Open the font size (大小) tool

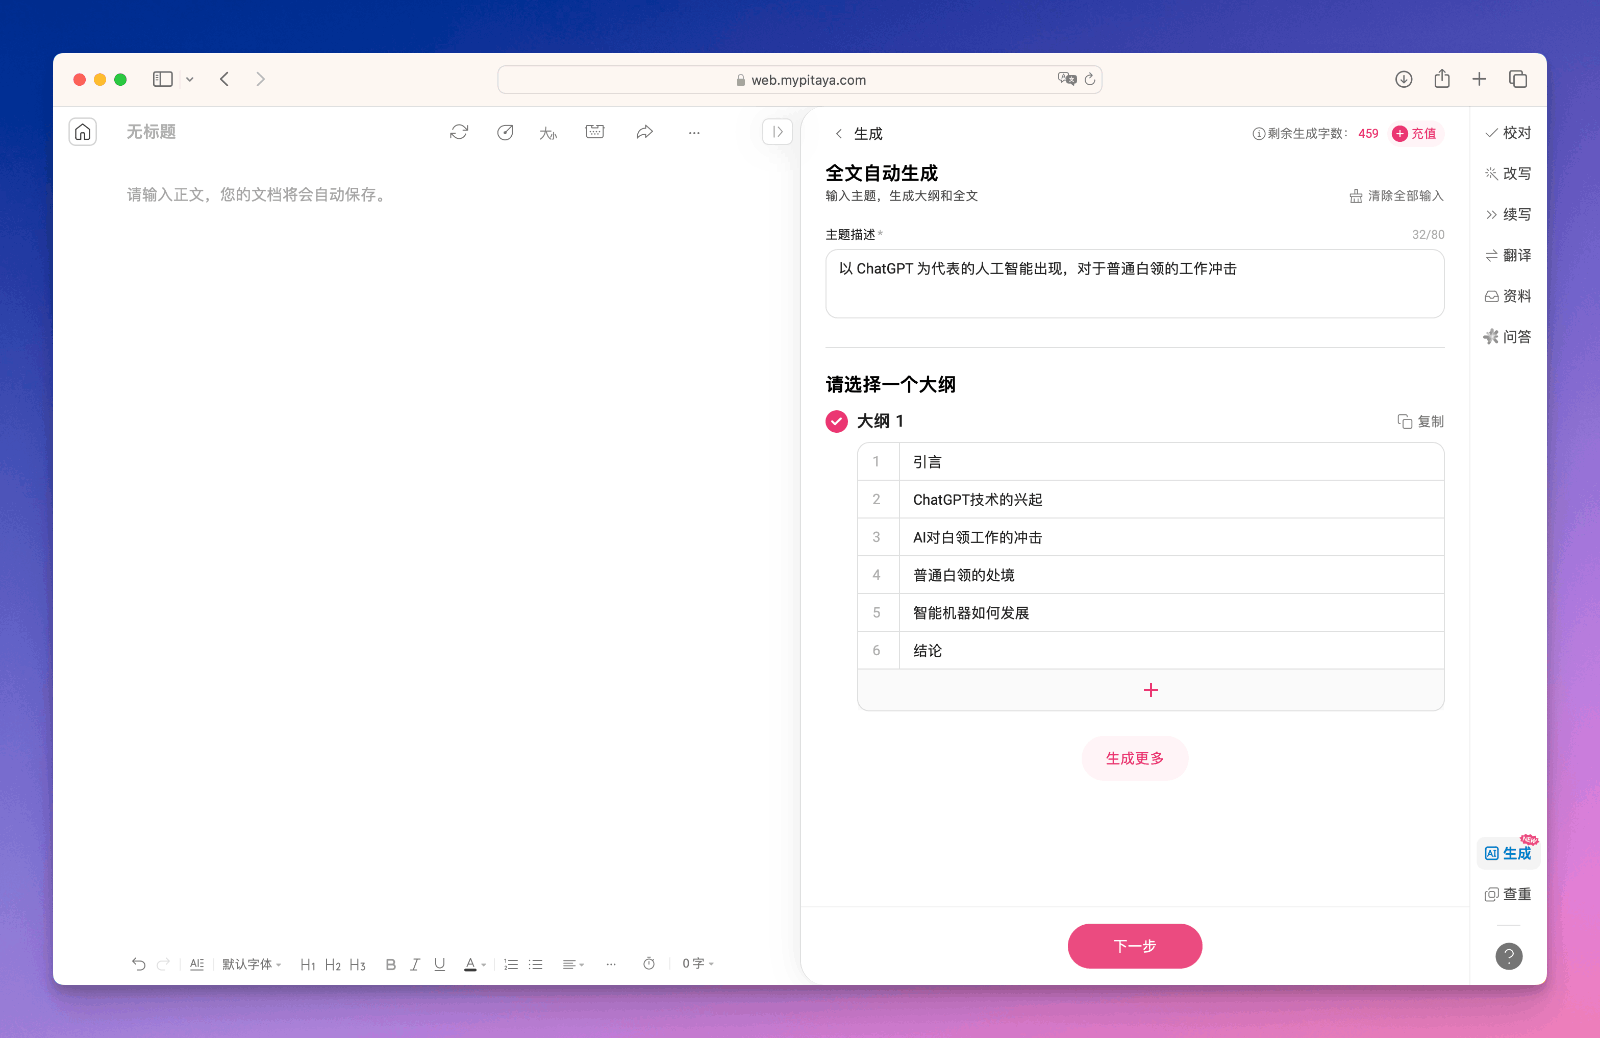[548, 133]
